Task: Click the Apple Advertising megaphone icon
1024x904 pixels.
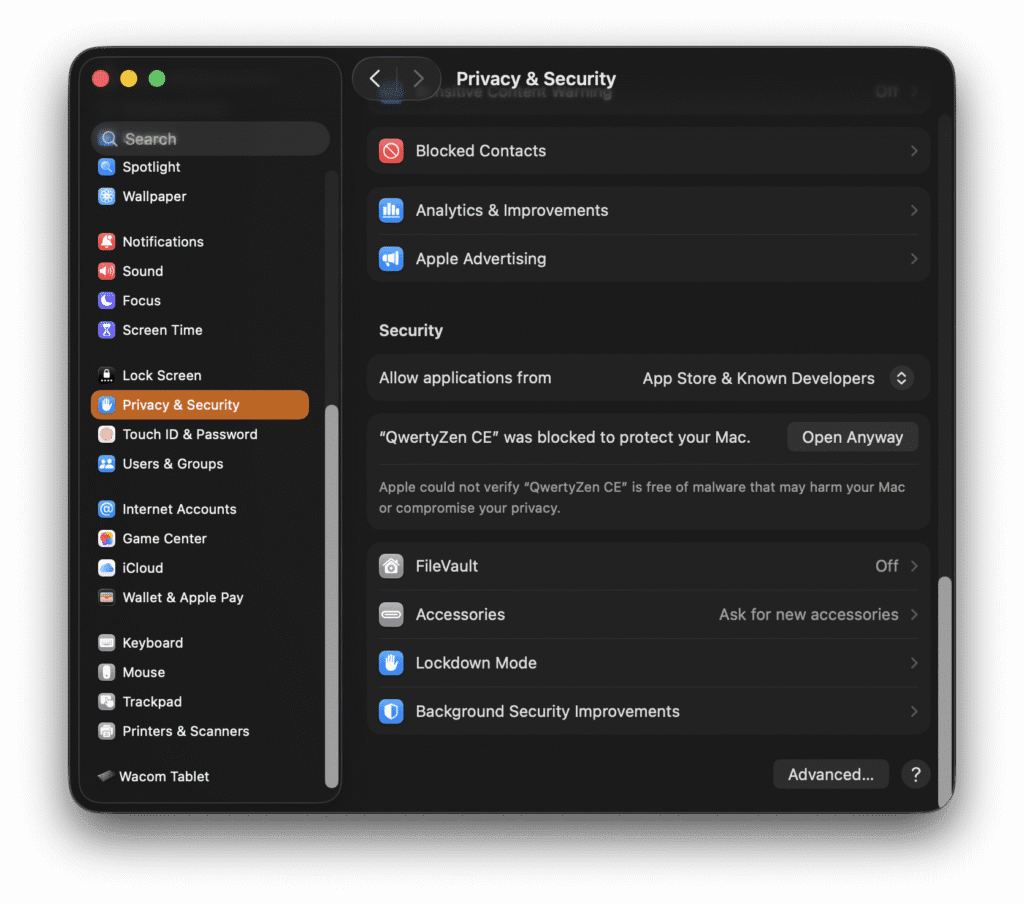Action: click(391, 259)
